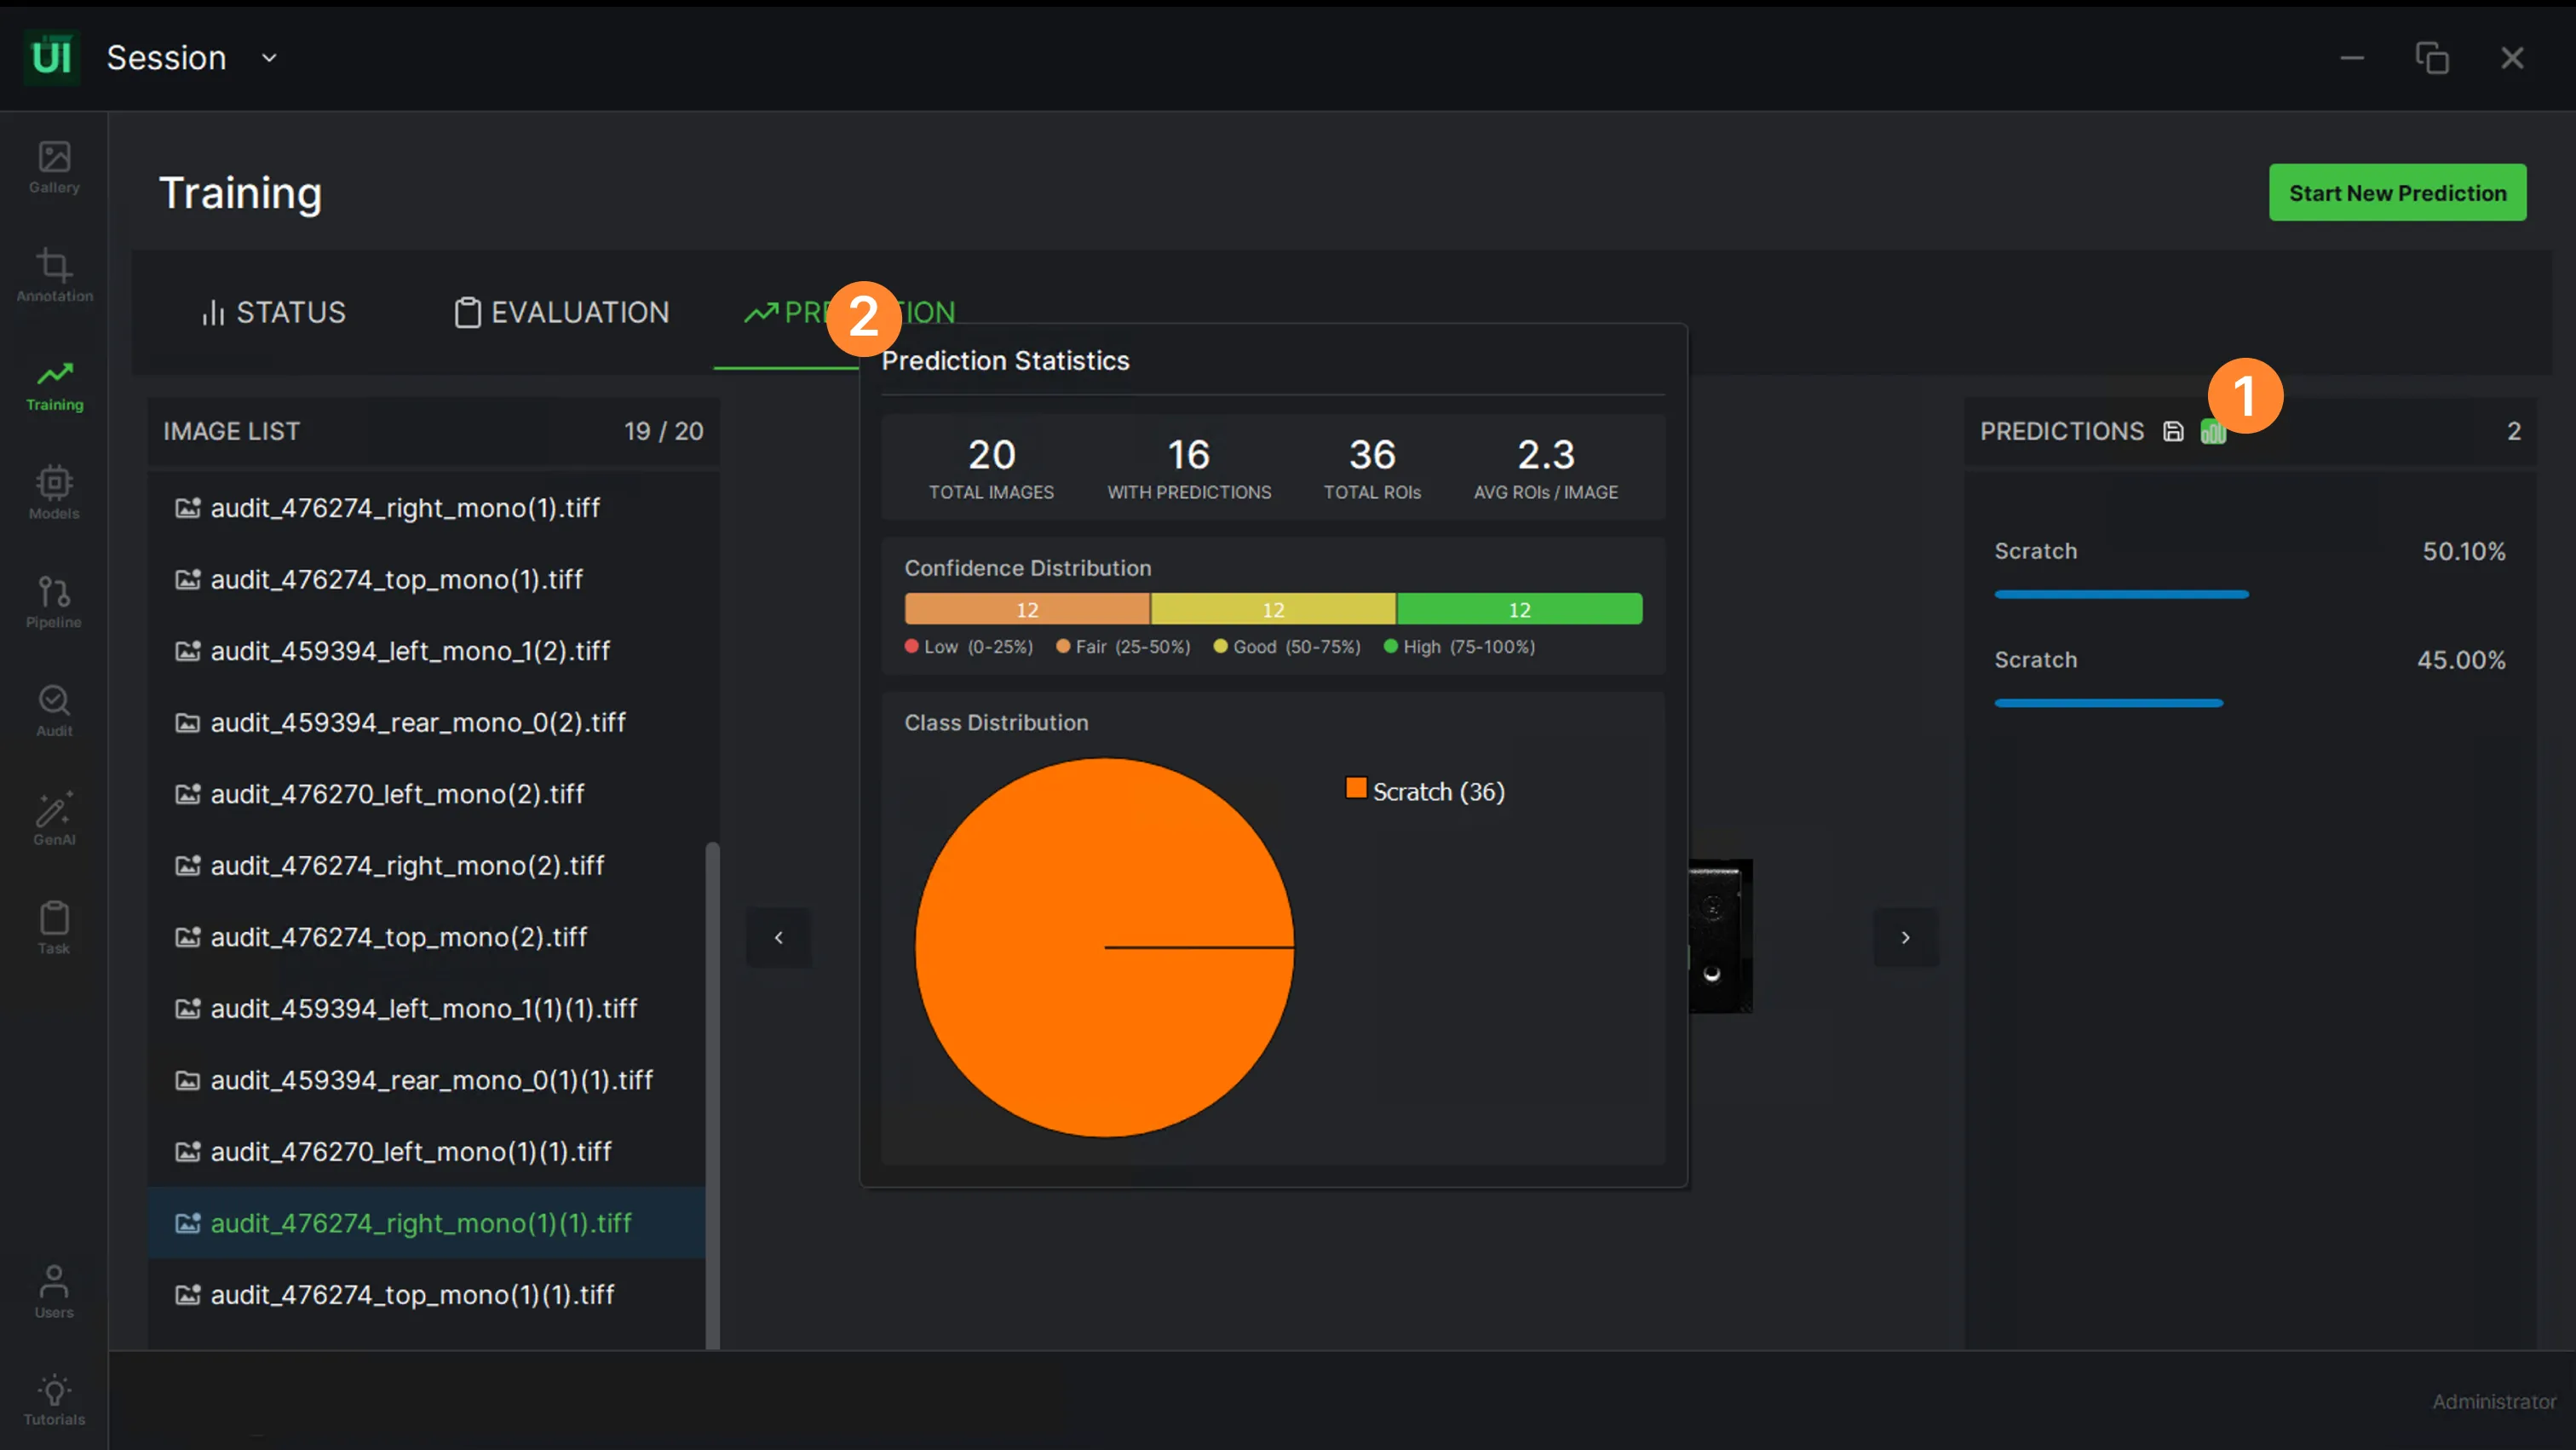This screenshot has height=1450, width=2576.
Task: Open the Audit page in sidebar
Action: click(x=54, y=711)
